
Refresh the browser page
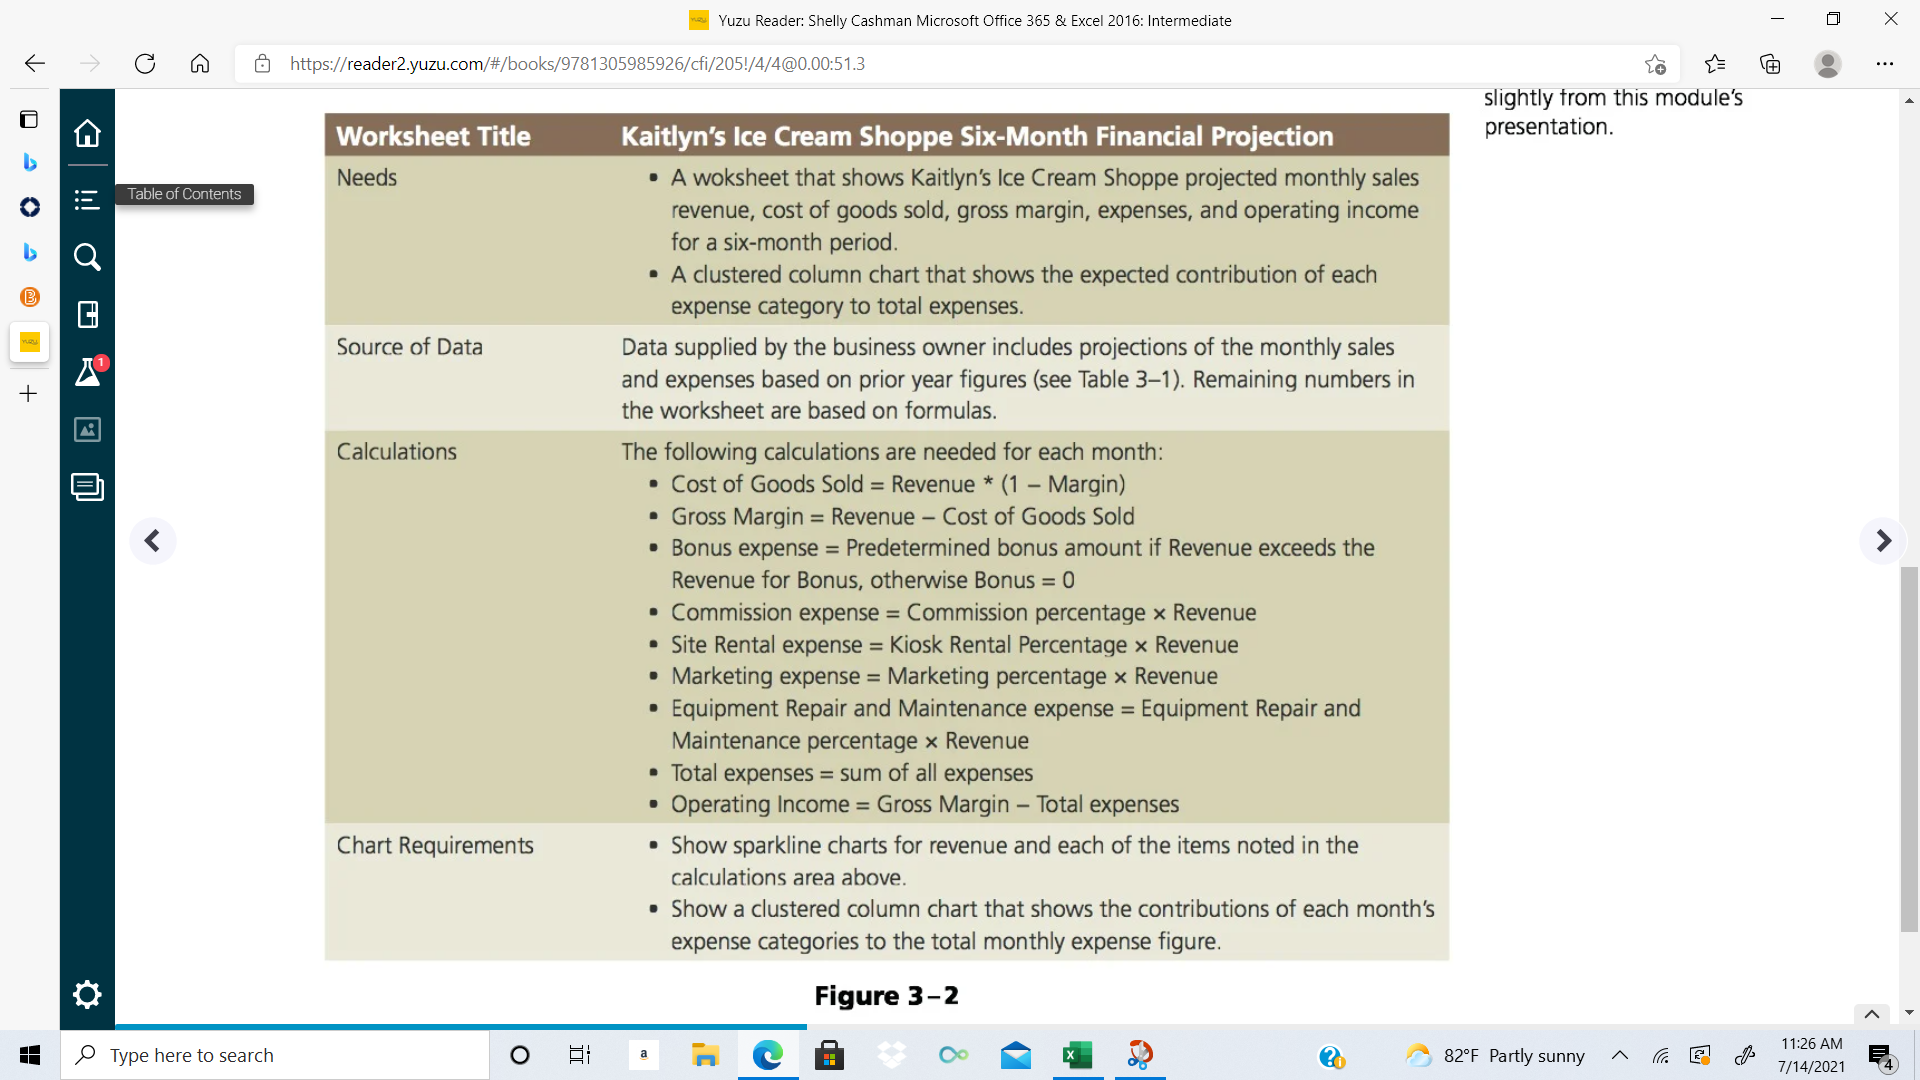coord(145,64)
